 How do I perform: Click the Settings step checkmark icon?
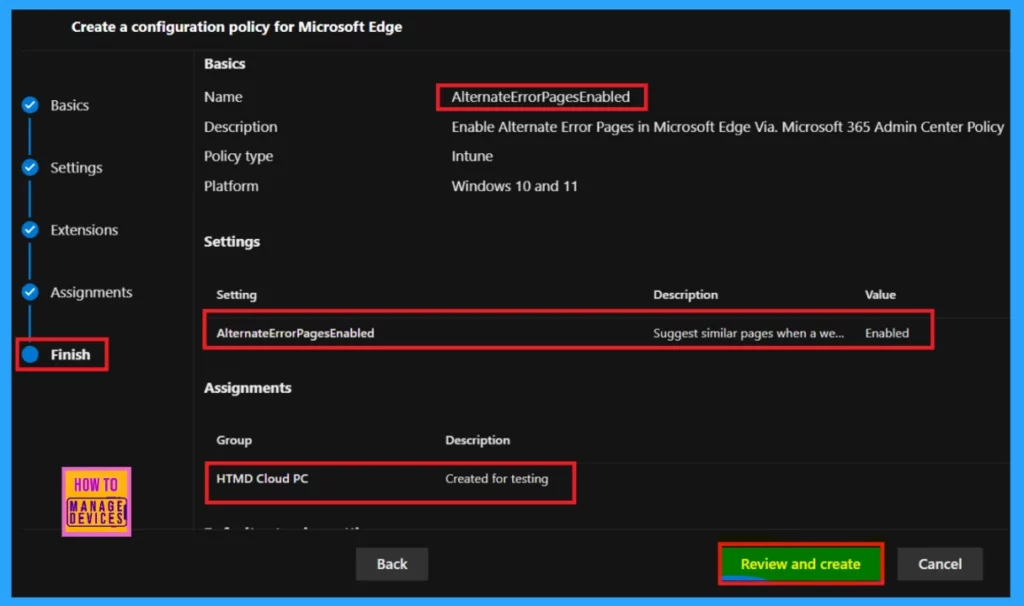(x=30, y=168)
